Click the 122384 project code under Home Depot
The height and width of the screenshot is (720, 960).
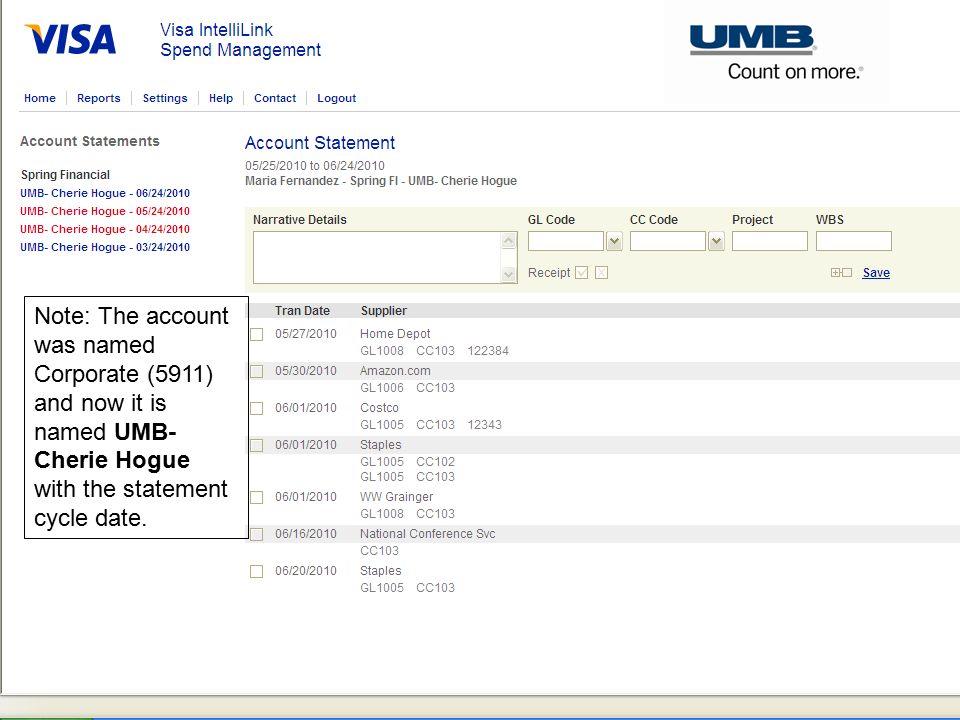[x=488, y=351]
